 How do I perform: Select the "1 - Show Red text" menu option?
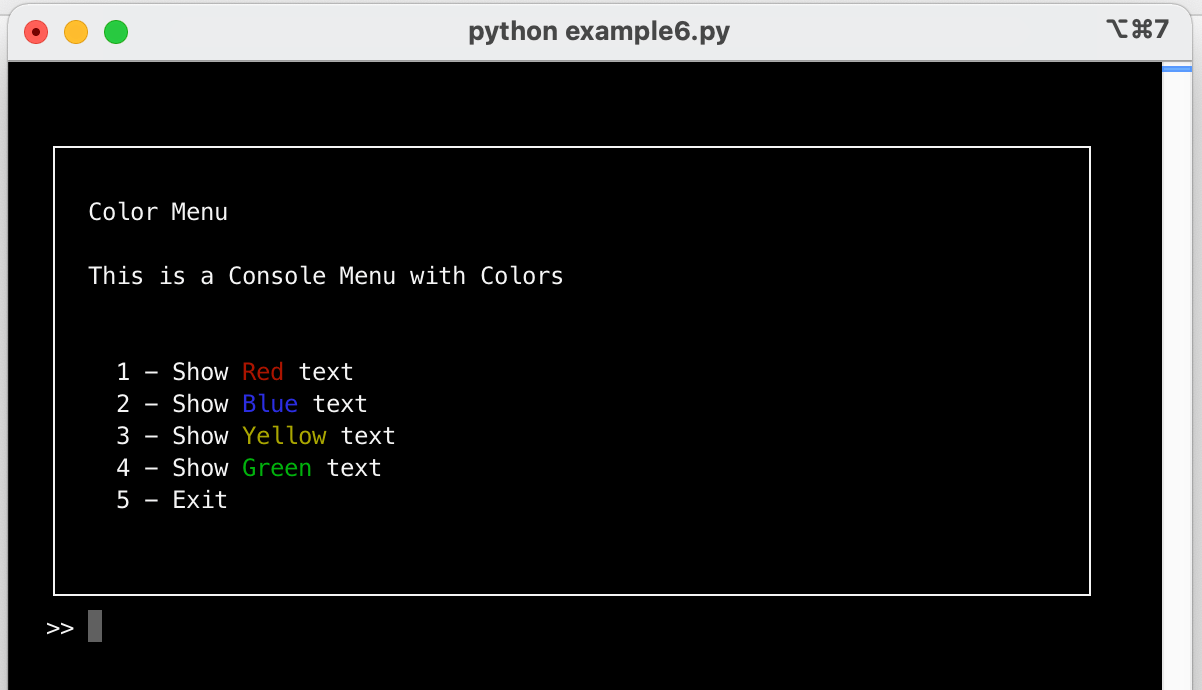pyautogui.click(x=235, y=371)
